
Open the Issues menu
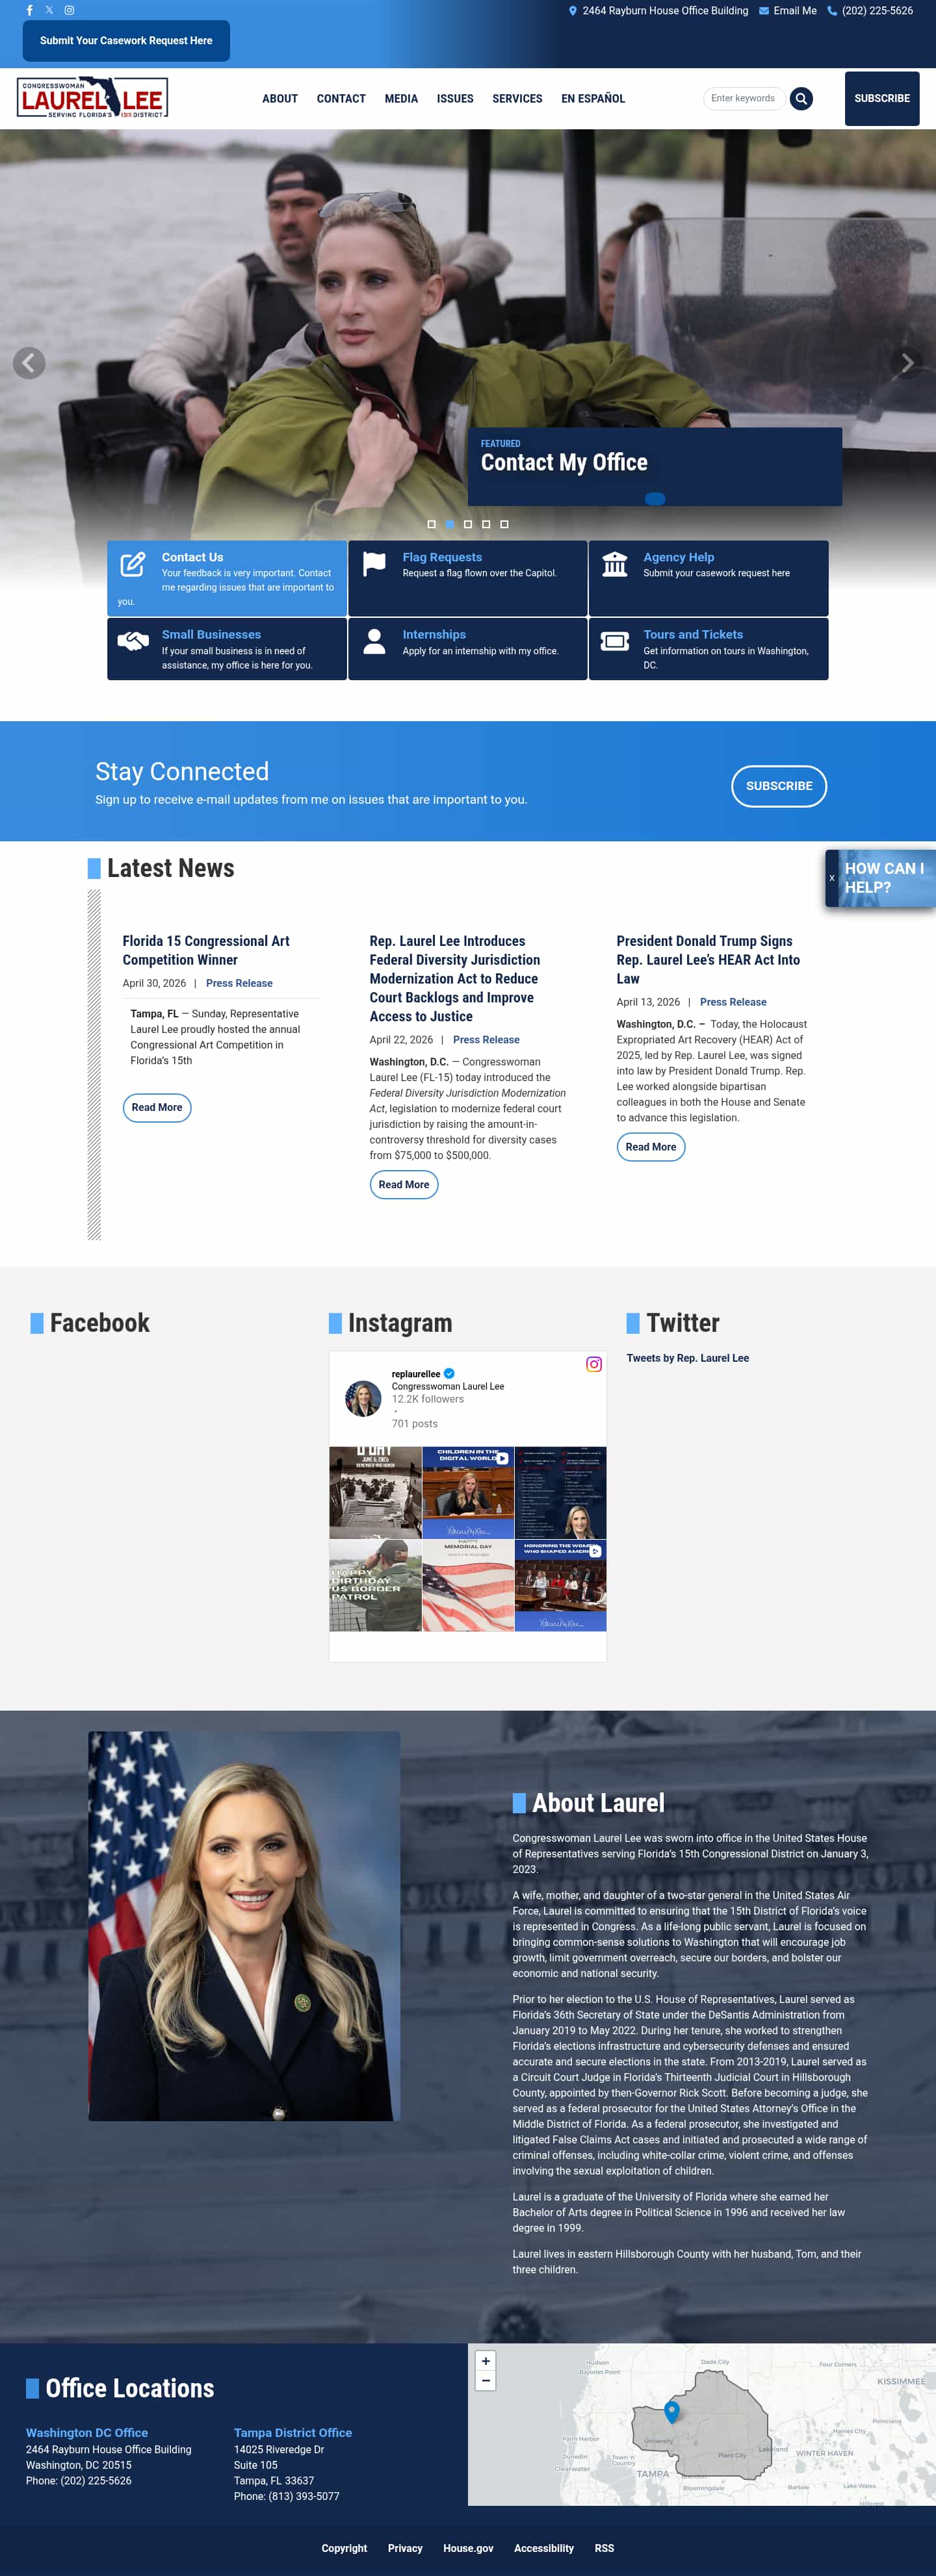pyautogui.click(x=455, y=98)
